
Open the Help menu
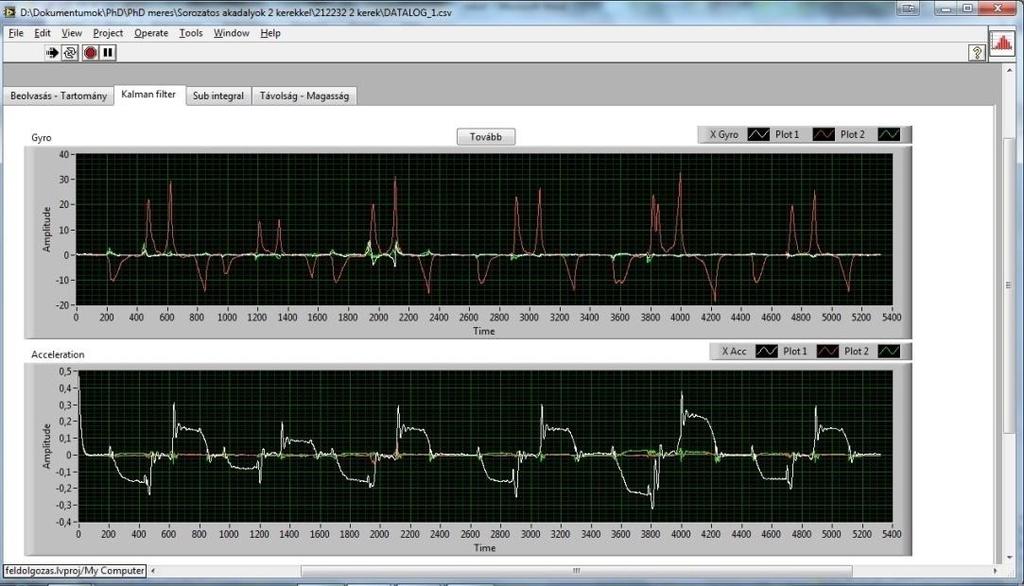tap(270, 33)
